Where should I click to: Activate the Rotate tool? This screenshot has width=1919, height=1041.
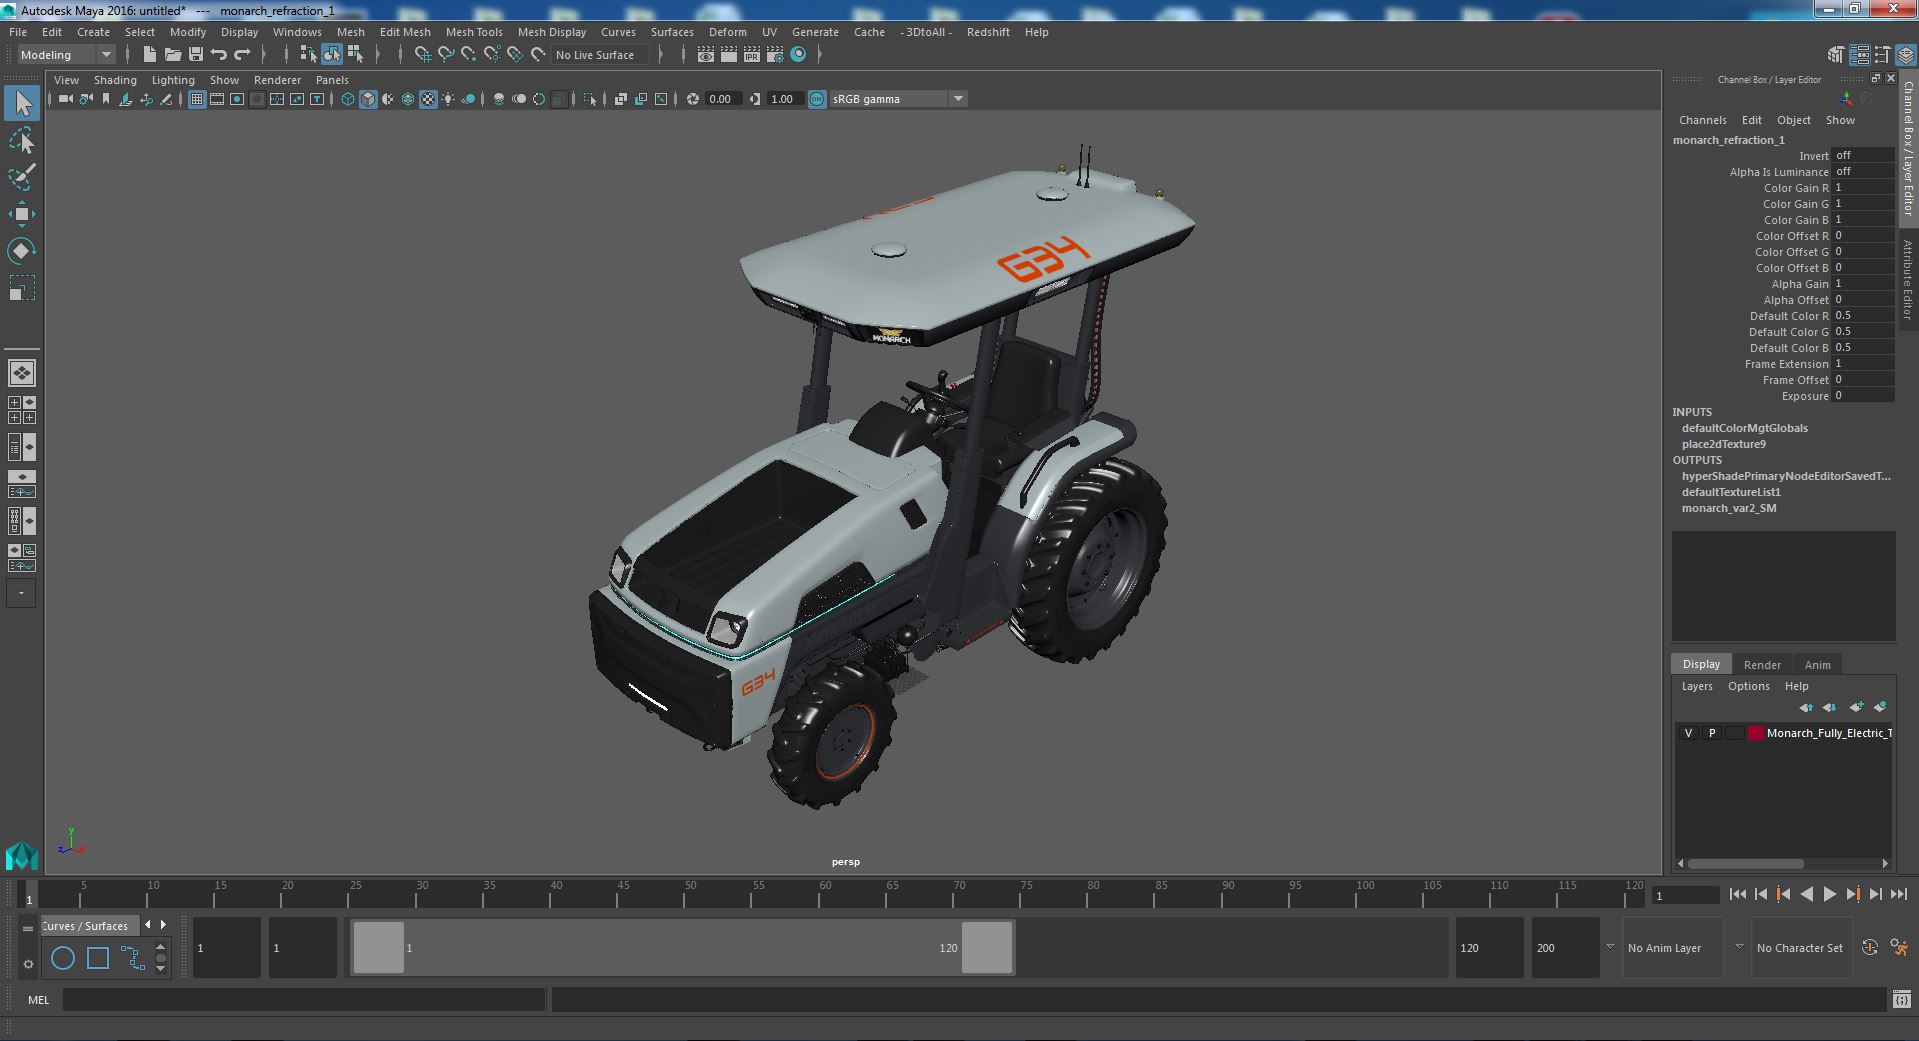pyautogui.click(x=22, y=251)
